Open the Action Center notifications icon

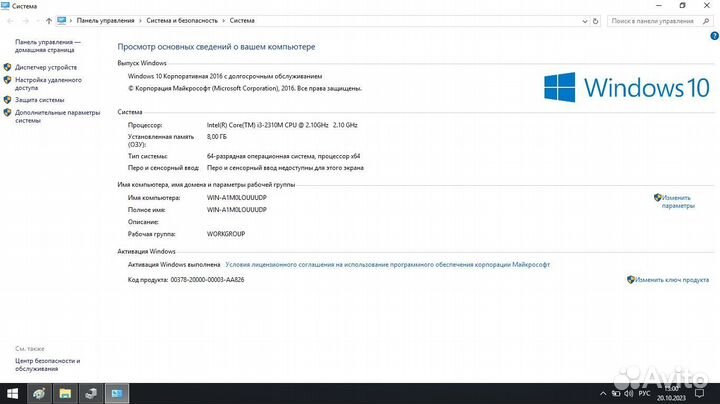coord(699,393)
